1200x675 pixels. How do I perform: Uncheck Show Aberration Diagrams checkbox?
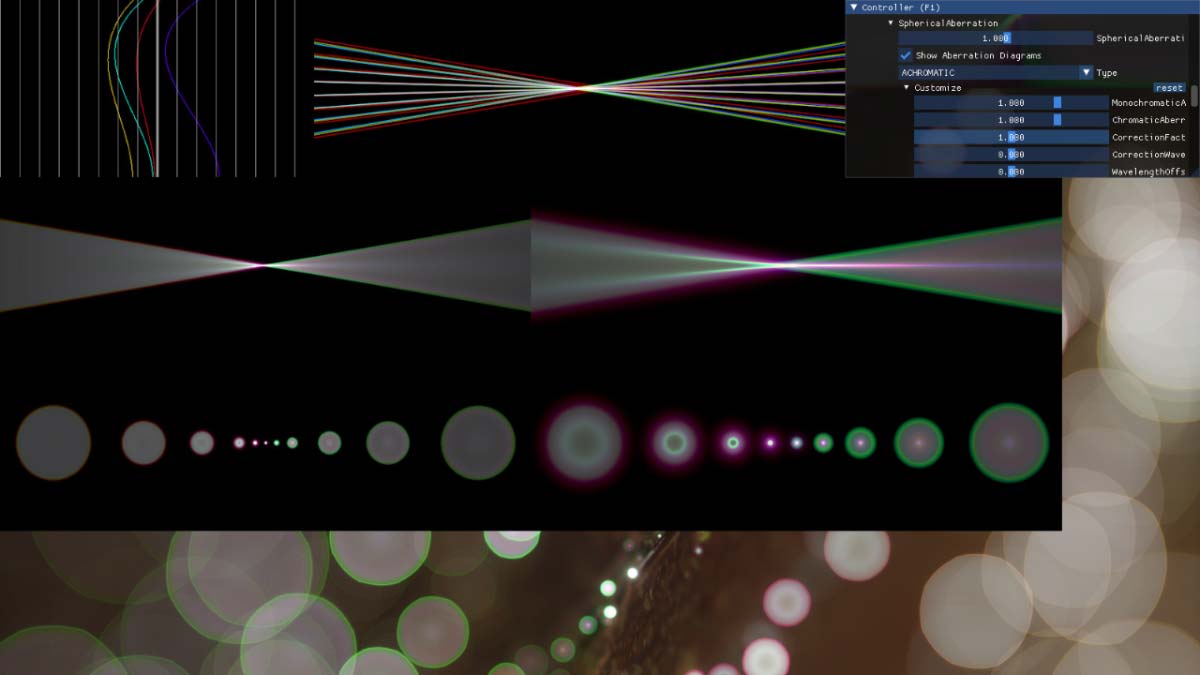point(906,55)
